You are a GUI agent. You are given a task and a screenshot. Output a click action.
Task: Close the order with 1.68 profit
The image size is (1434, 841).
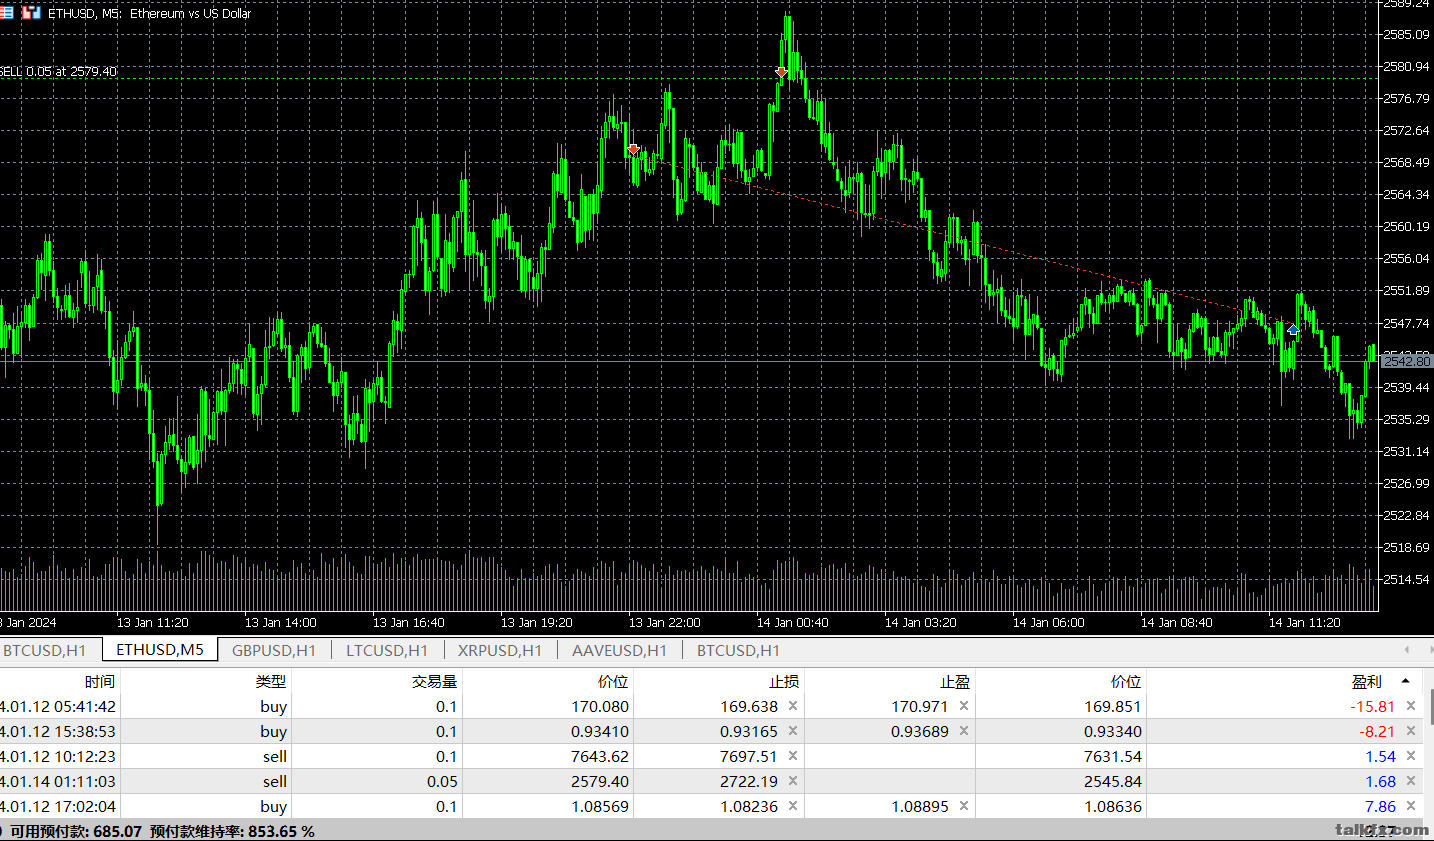1411,781
